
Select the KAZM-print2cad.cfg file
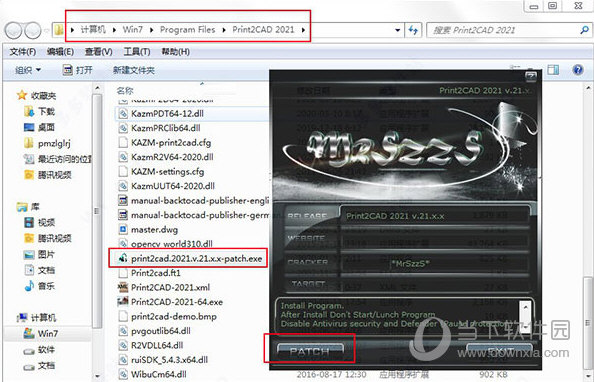(171, 142)
